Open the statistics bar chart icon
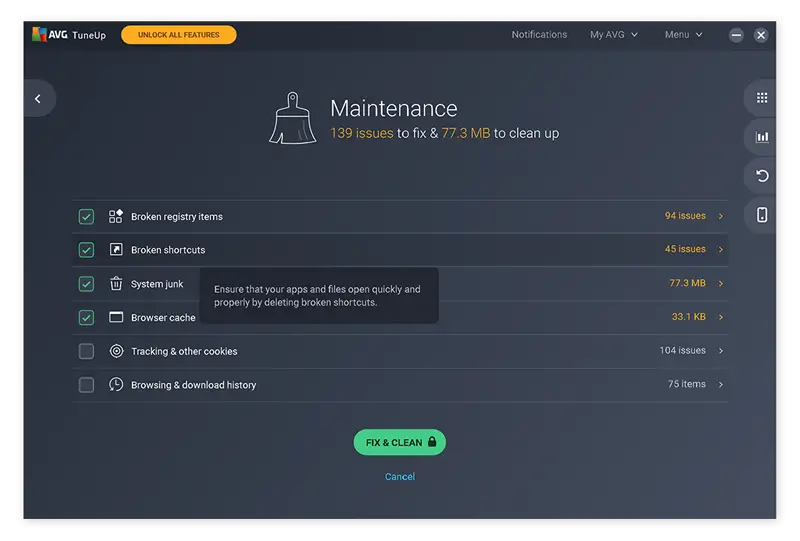The image size is (800, 541). (x=762, y=137)
